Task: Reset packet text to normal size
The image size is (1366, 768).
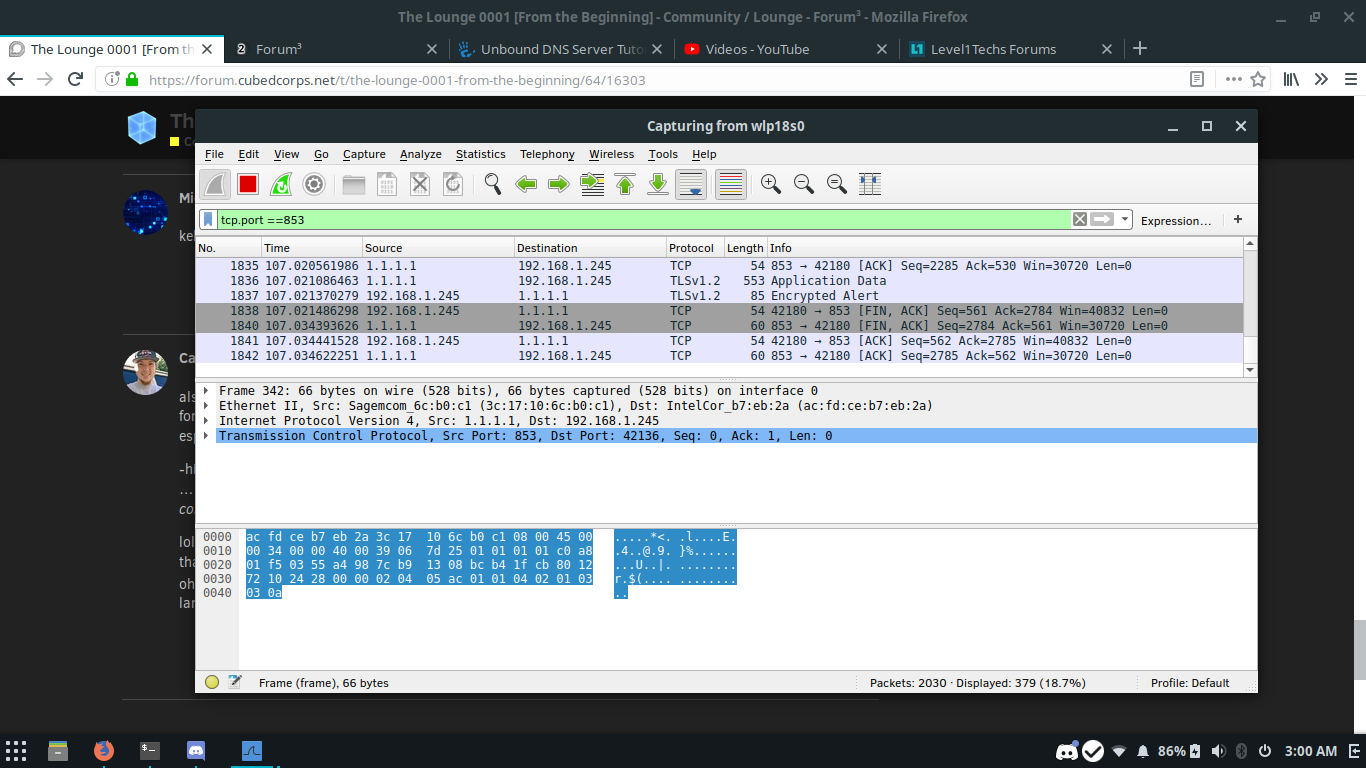Action: coord(837,184)
